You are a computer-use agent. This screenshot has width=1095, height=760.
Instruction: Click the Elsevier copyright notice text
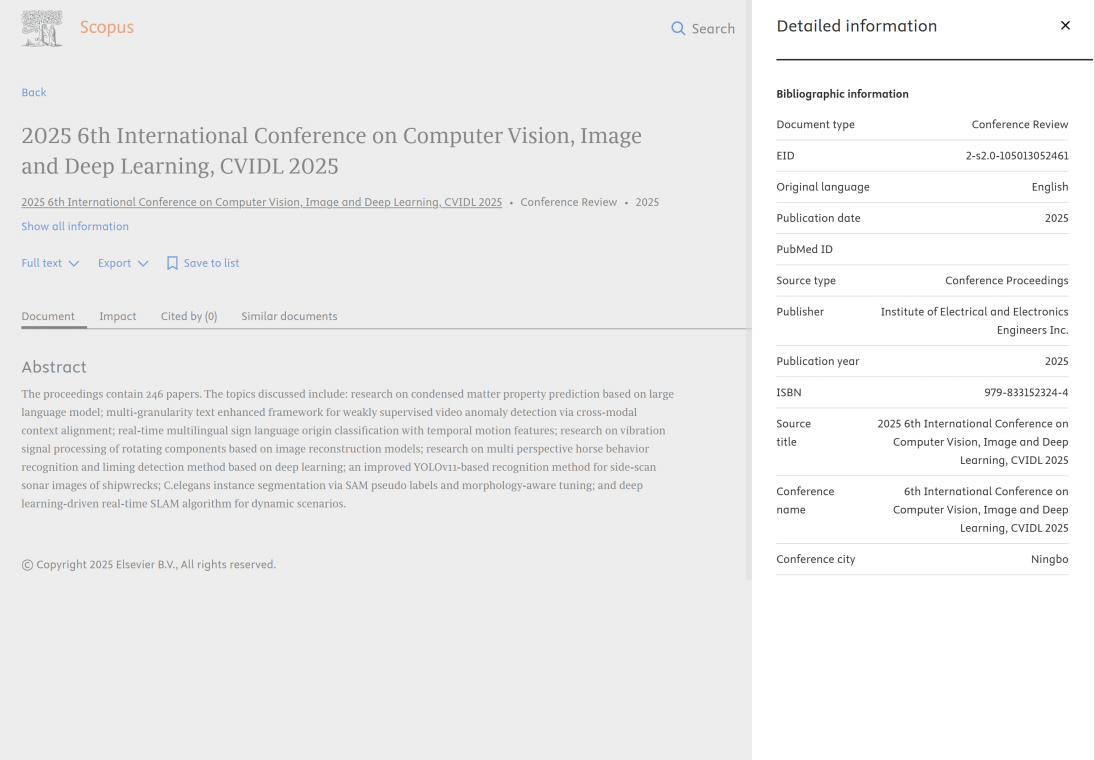[149, 565]
